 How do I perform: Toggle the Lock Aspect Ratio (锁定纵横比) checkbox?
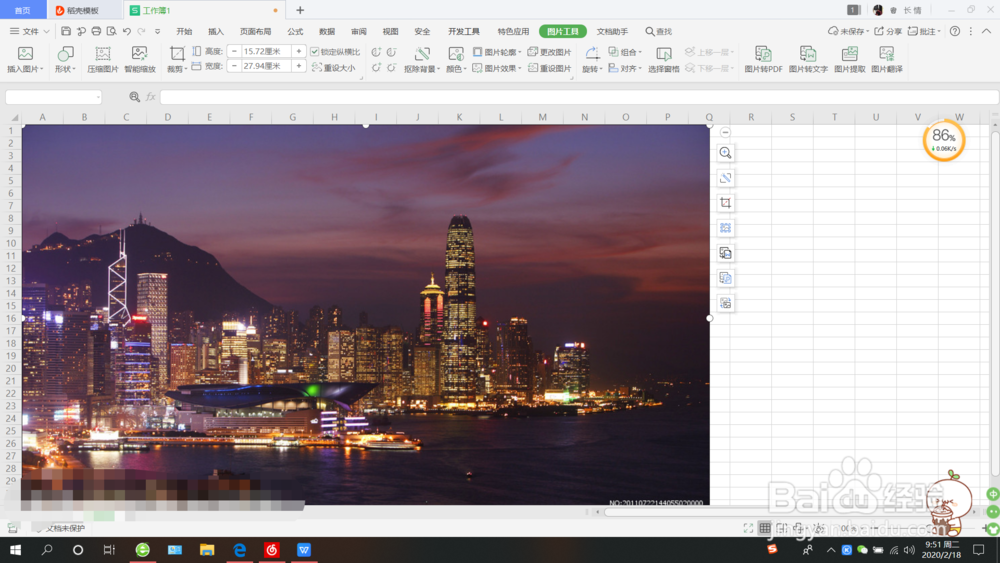click(x=314, y=52)
